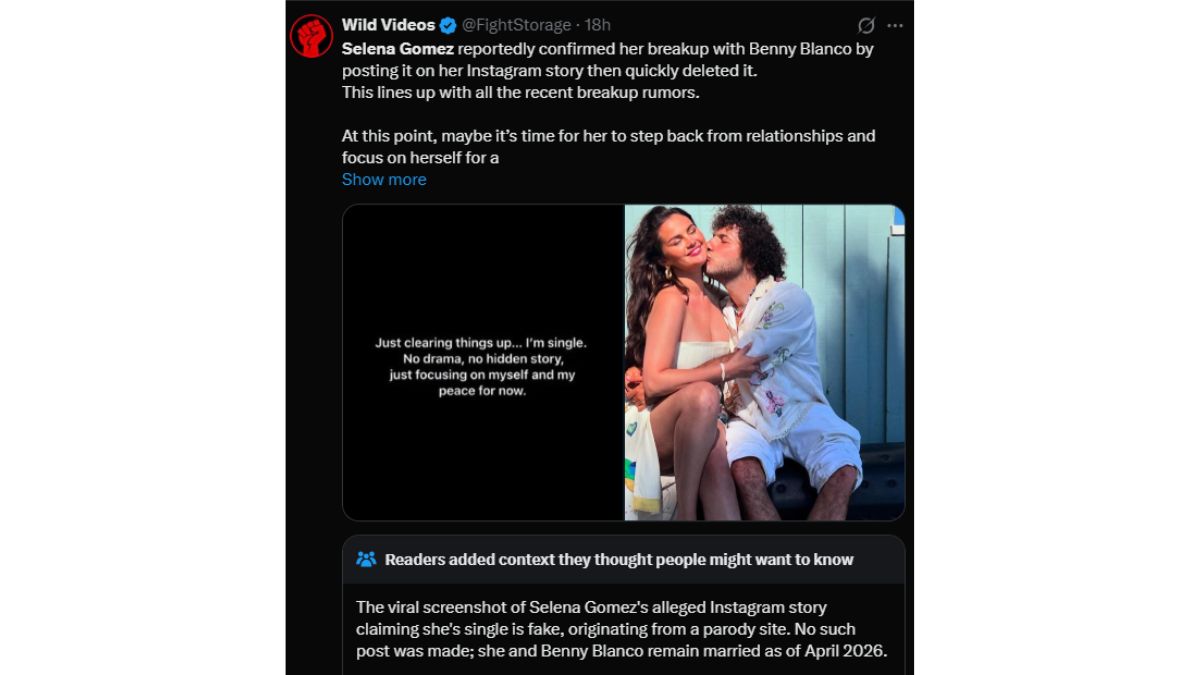Image resolution: width=1200 pixels, height=675 pixels.
Task: Open the photo of the couple kissing
Action: (764, 362)
